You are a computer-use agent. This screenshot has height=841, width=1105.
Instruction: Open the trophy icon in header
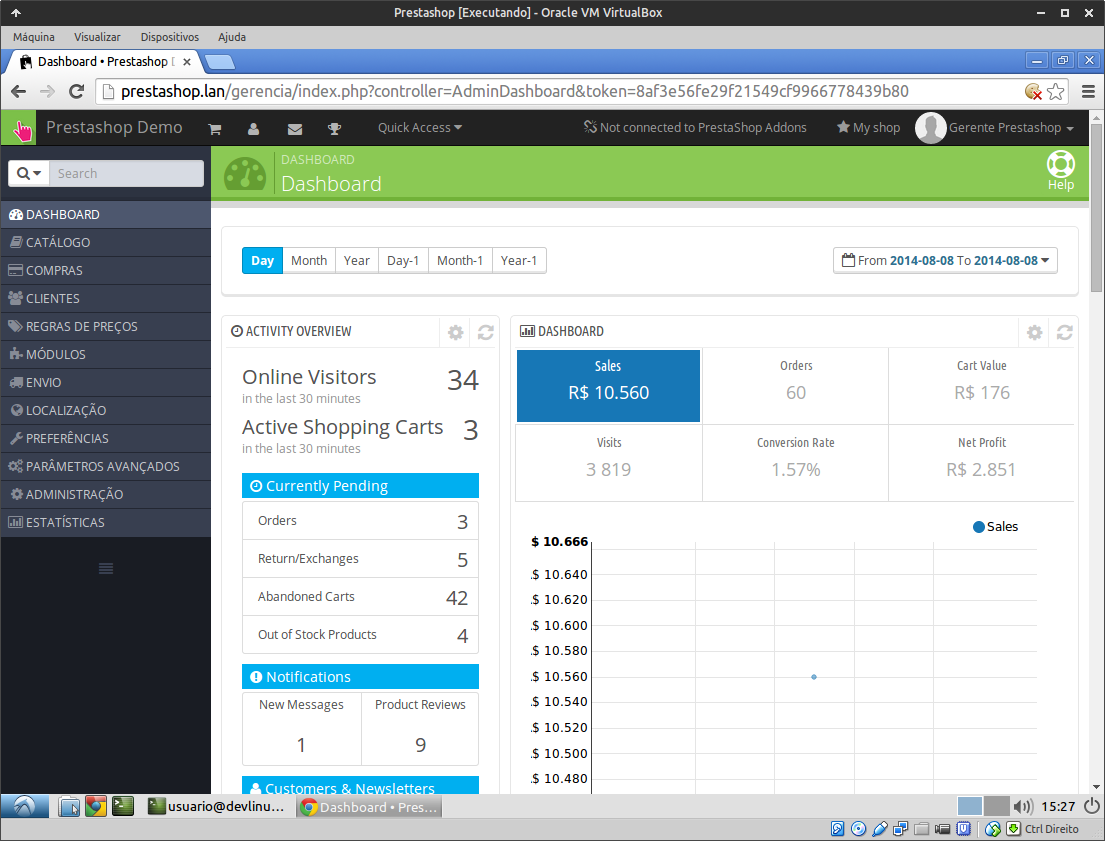coord(335,129)
